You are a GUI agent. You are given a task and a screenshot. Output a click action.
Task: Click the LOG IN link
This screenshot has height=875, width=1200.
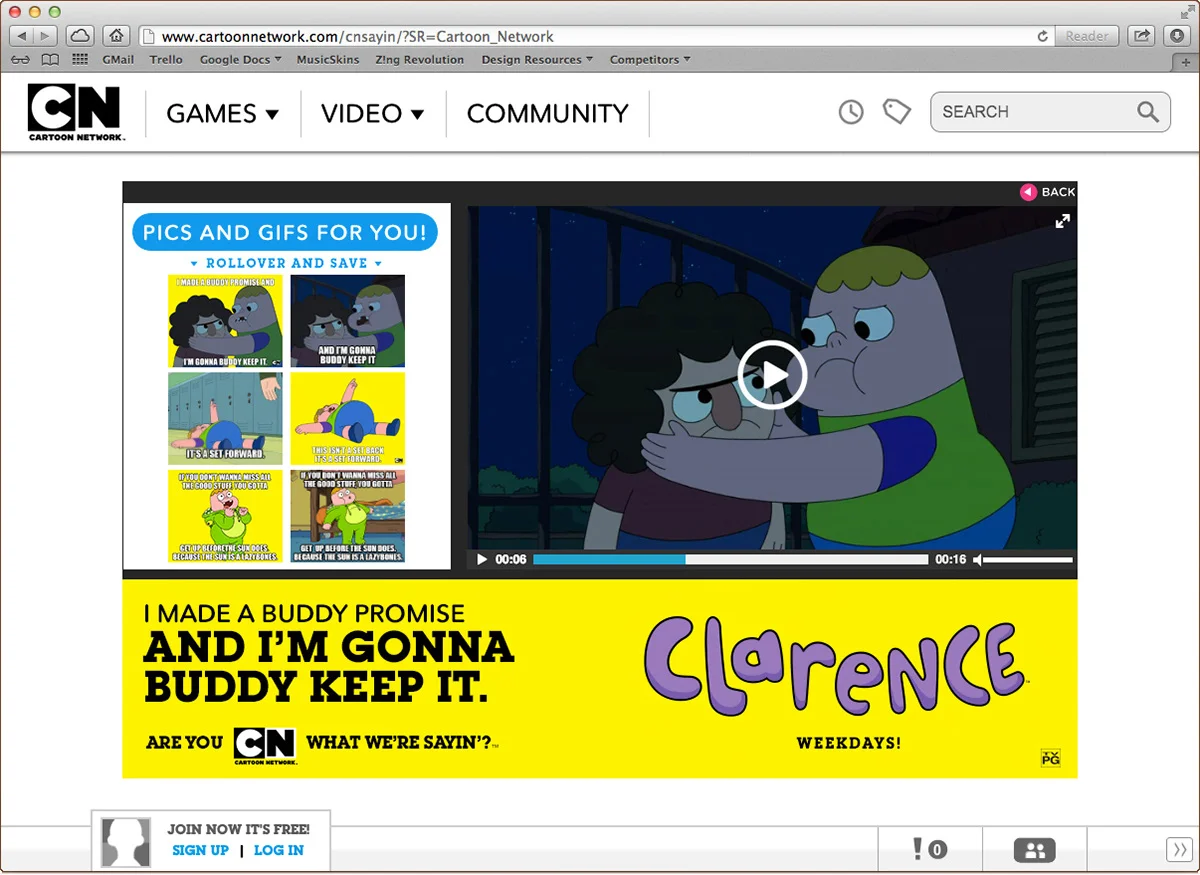(279, 850)
